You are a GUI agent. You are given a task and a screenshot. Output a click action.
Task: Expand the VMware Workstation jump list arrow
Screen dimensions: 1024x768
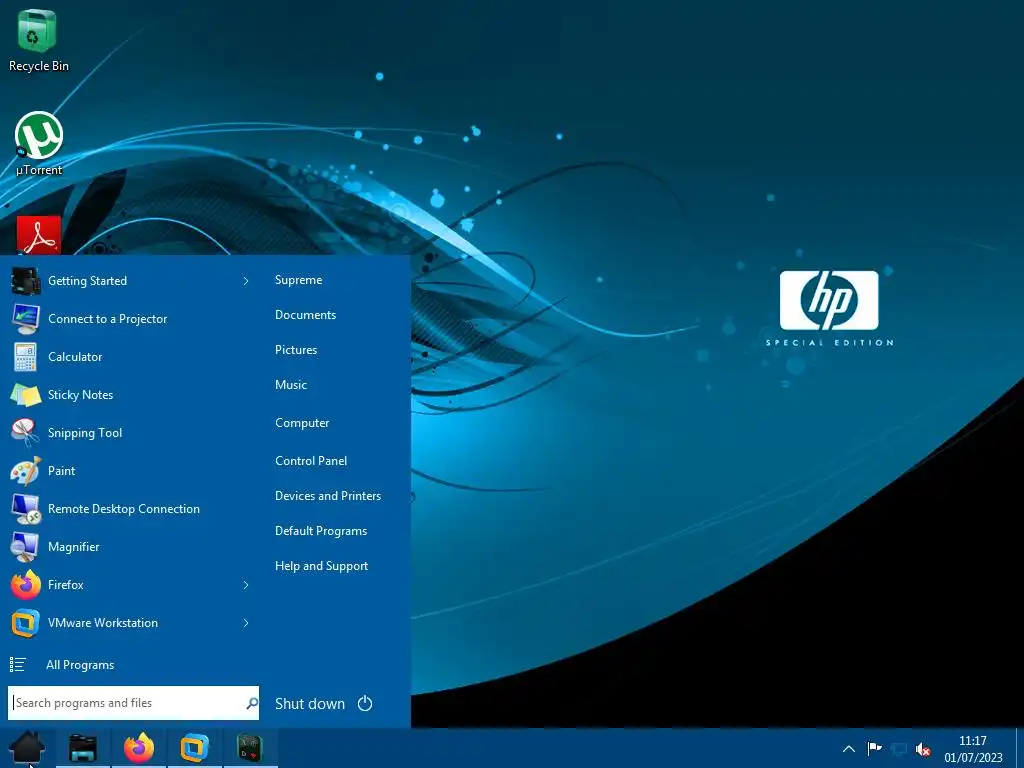pyautogui.click(x=246, y=623)
